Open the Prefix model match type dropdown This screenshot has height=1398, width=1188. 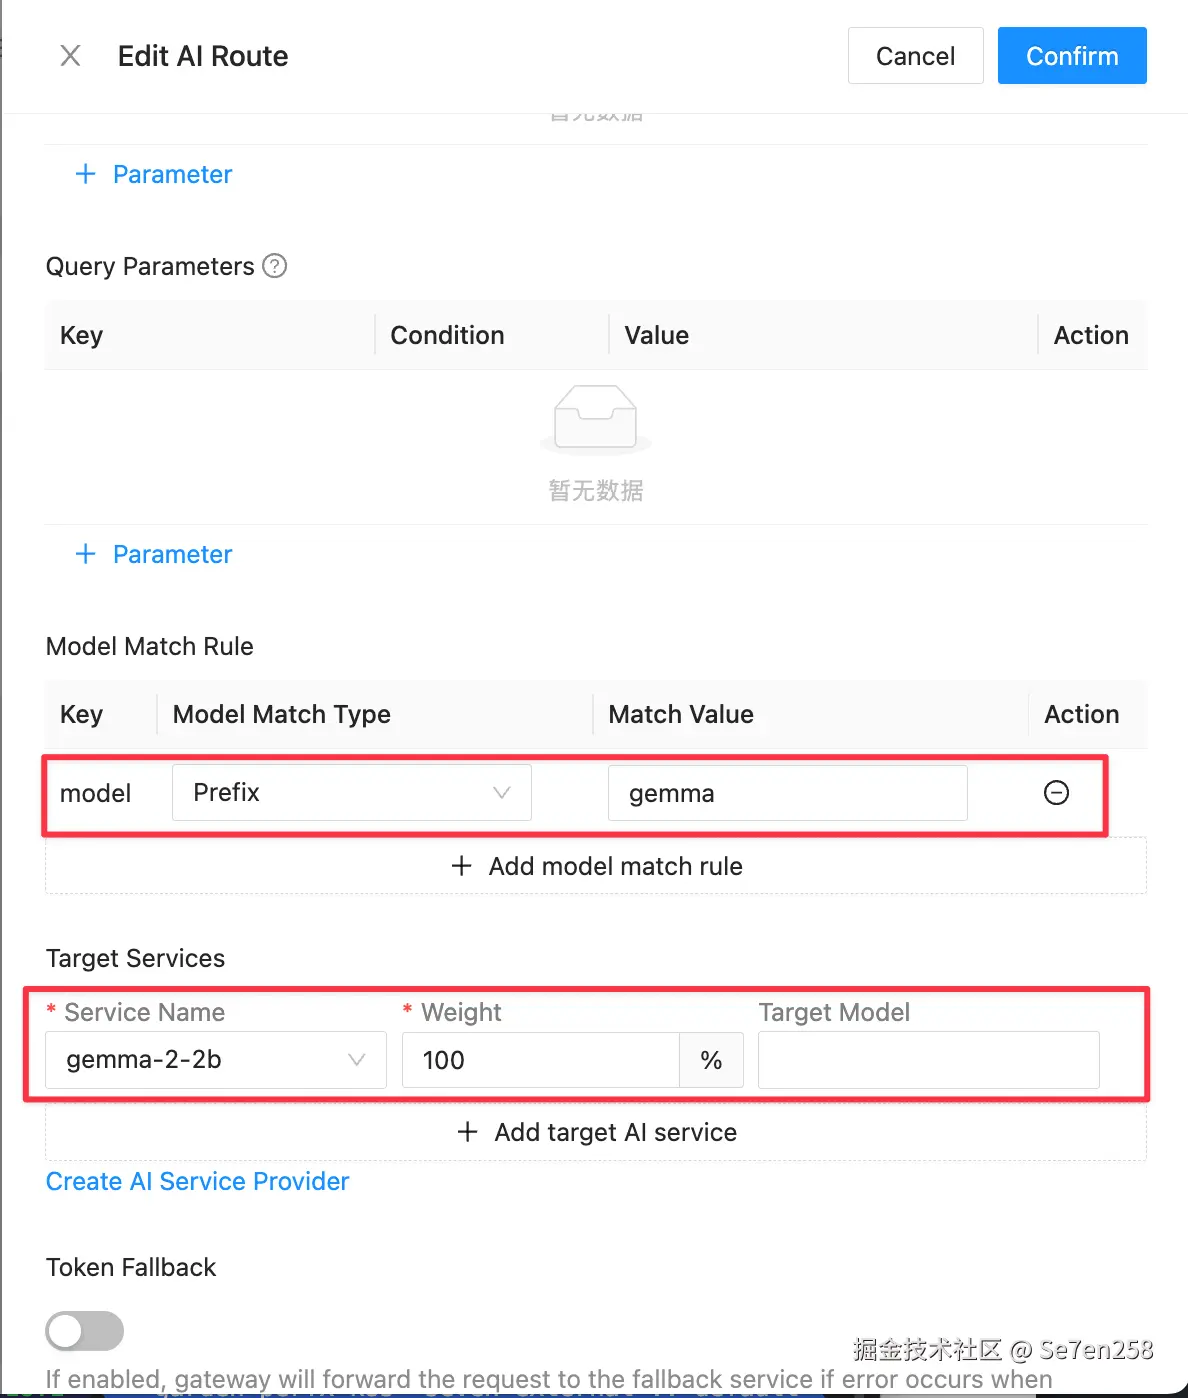351,793
